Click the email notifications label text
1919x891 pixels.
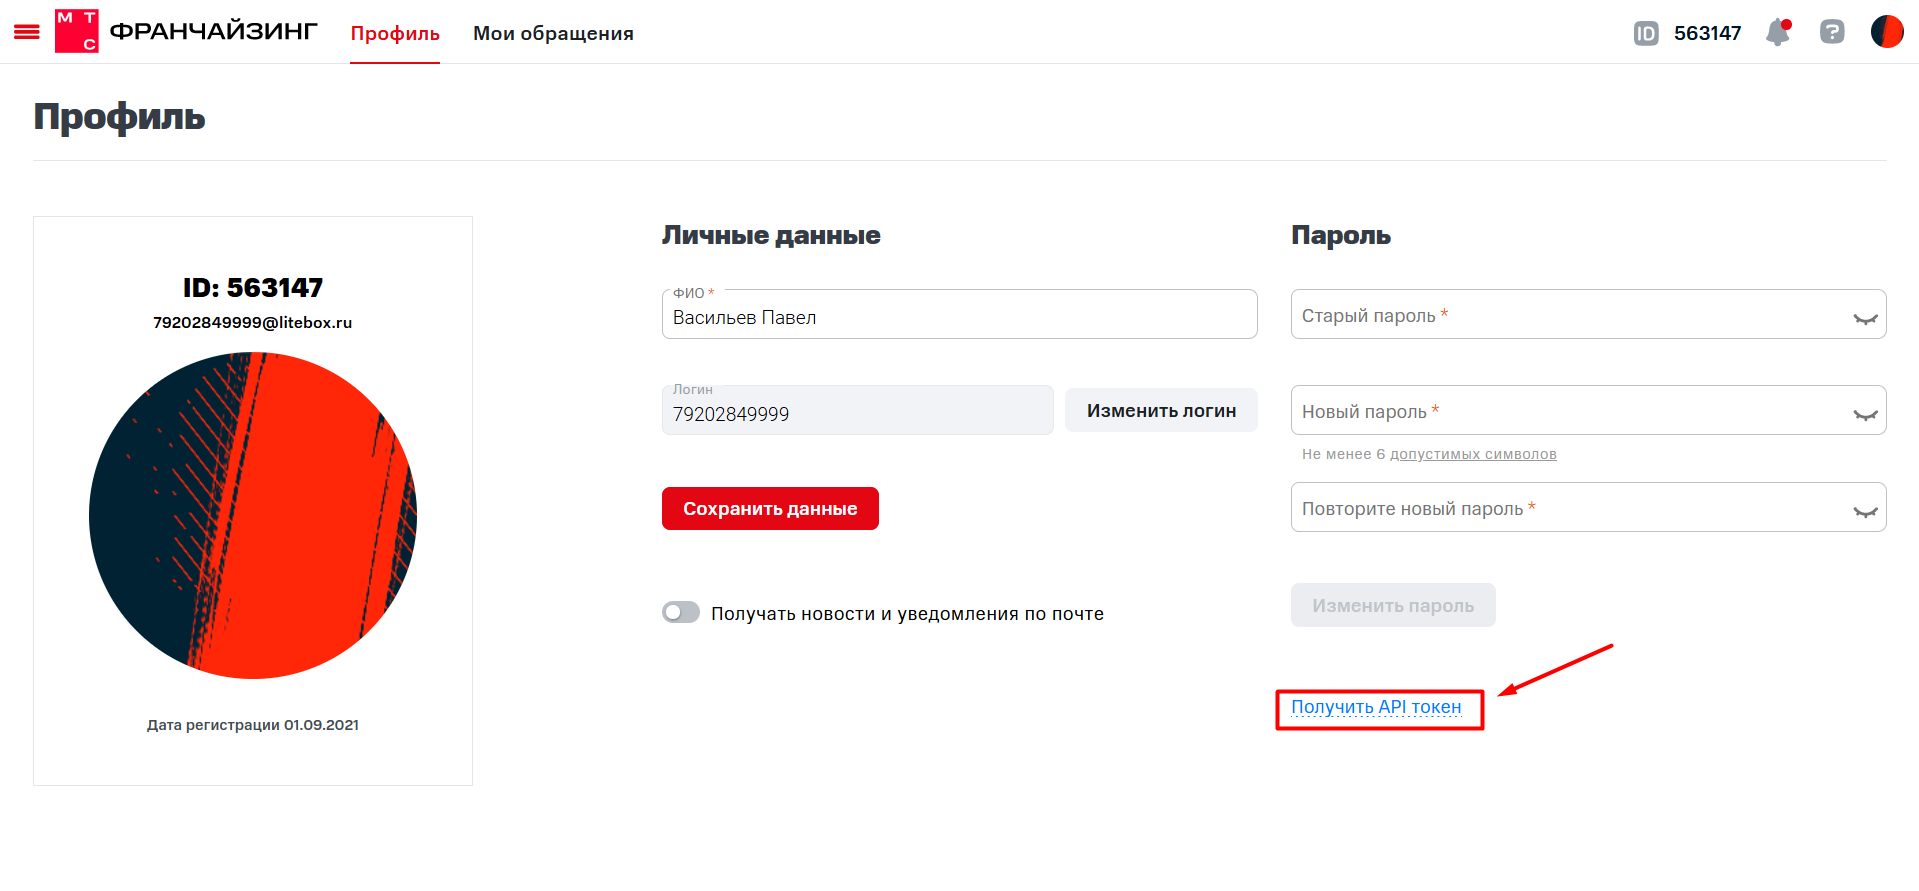click(x=907, y=613)
